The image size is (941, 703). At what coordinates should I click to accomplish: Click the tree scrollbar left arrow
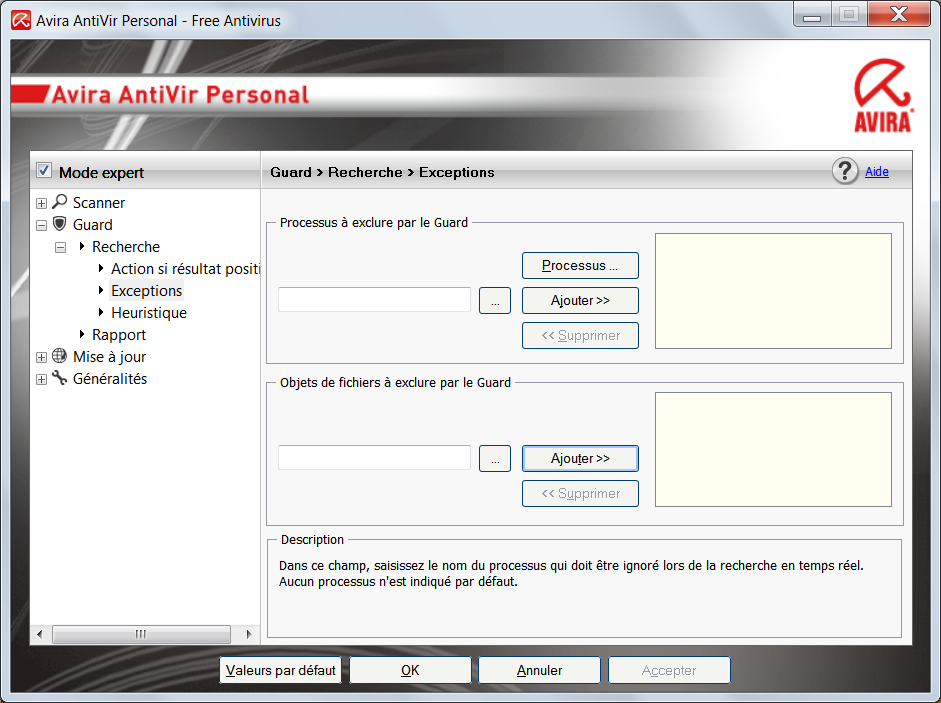[40, 634]
